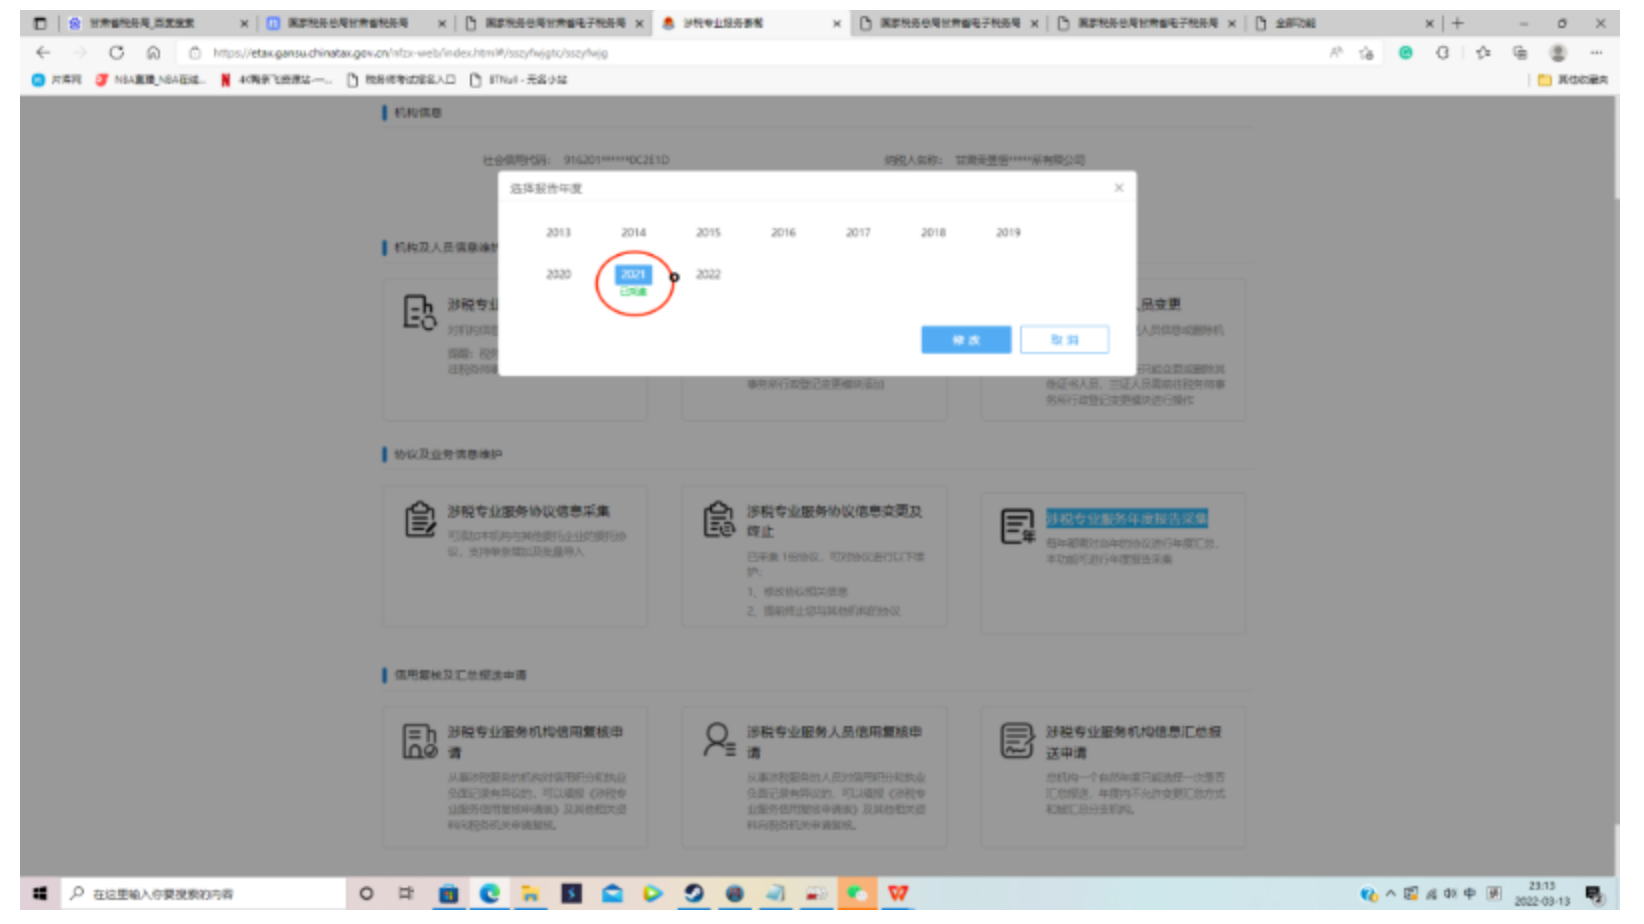Open the Favorites list icon
This screenshot has height=924, width=1644.
coord(1483,52)
